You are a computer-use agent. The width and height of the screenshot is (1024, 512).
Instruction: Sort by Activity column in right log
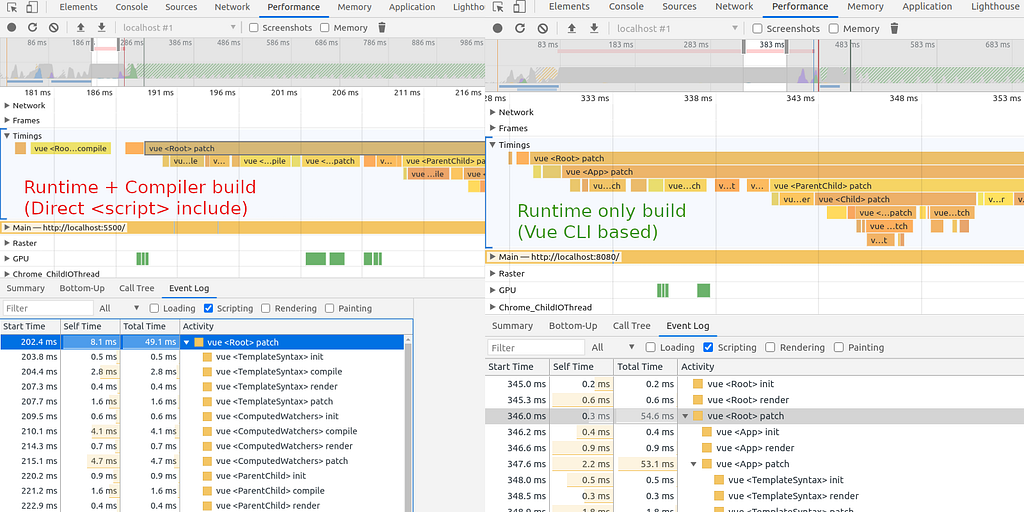tap(850, 367)
